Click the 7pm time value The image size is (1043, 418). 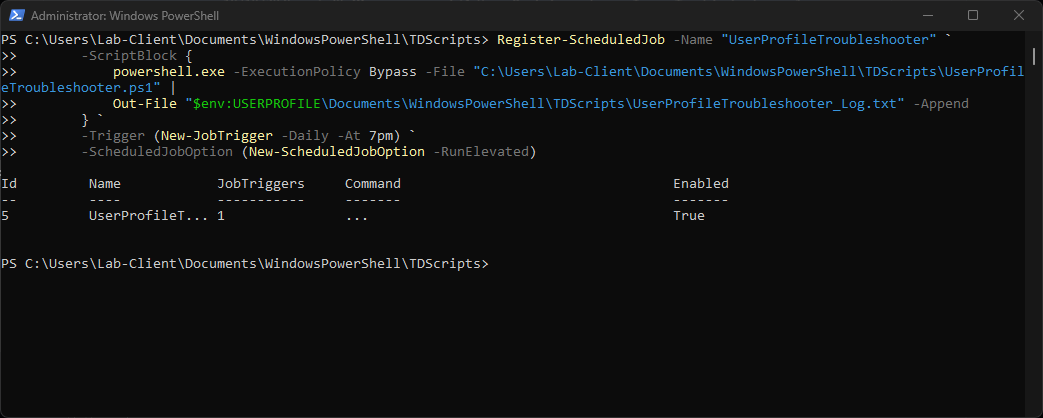click(x=380, y=136)
